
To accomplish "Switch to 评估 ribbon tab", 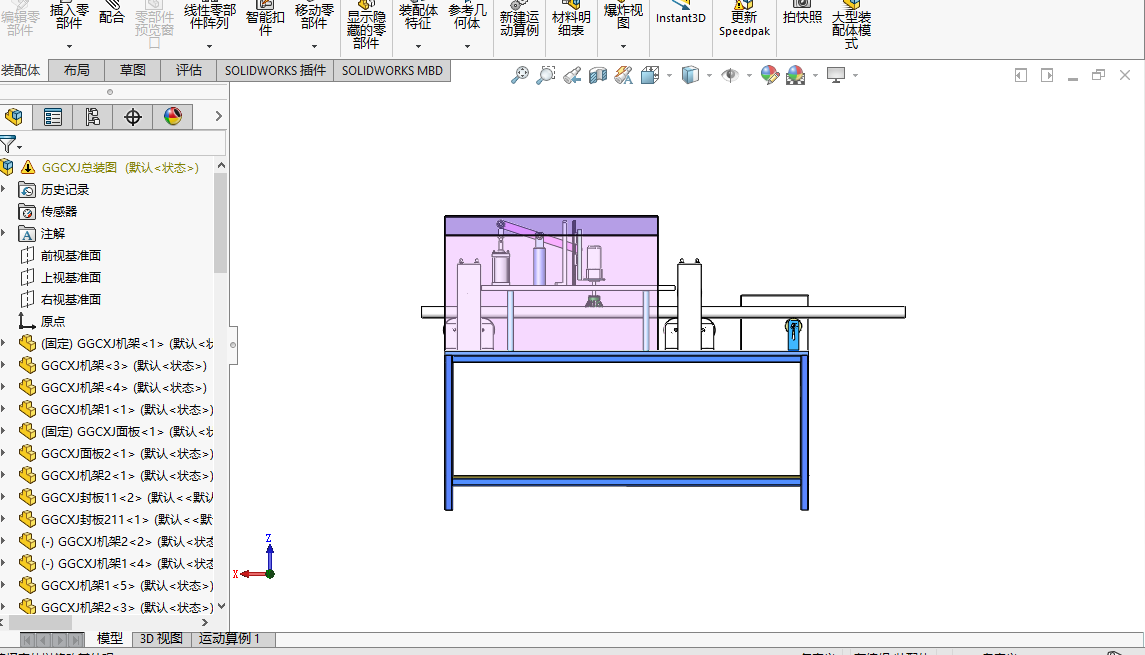I will [188, 70].
